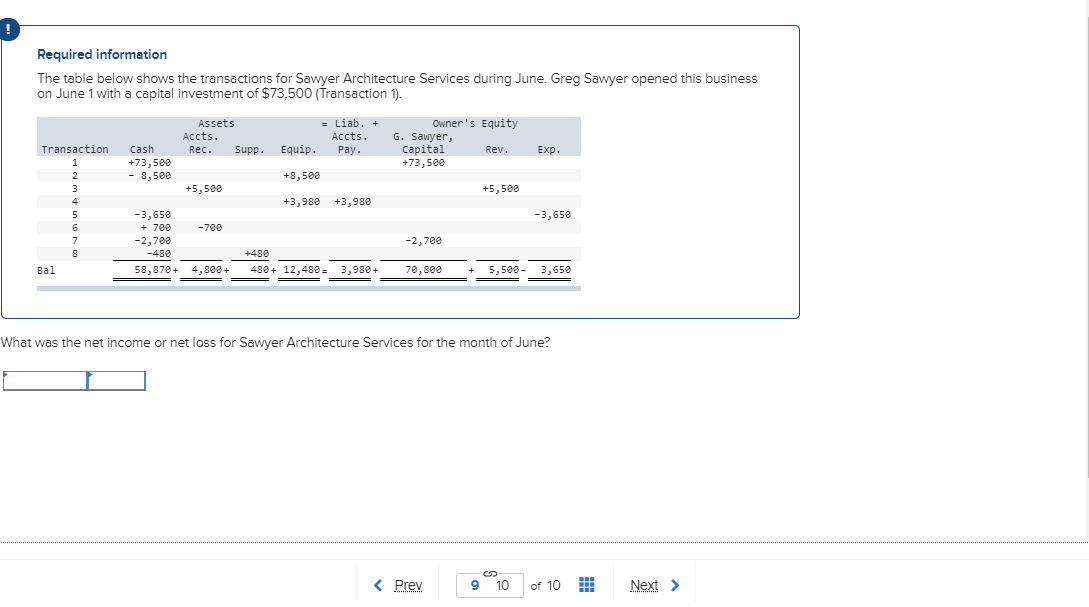1089x607 pixels.
Task: Click the blue exclamation alert icon
Action: [9, 30]
